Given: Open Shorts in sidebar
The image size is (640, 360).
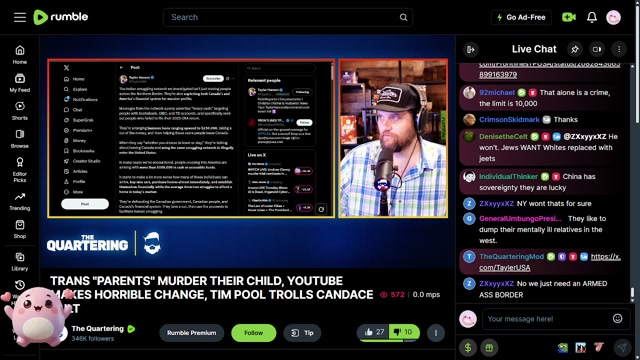Looking at the screenshot, I should click(20, 111).
